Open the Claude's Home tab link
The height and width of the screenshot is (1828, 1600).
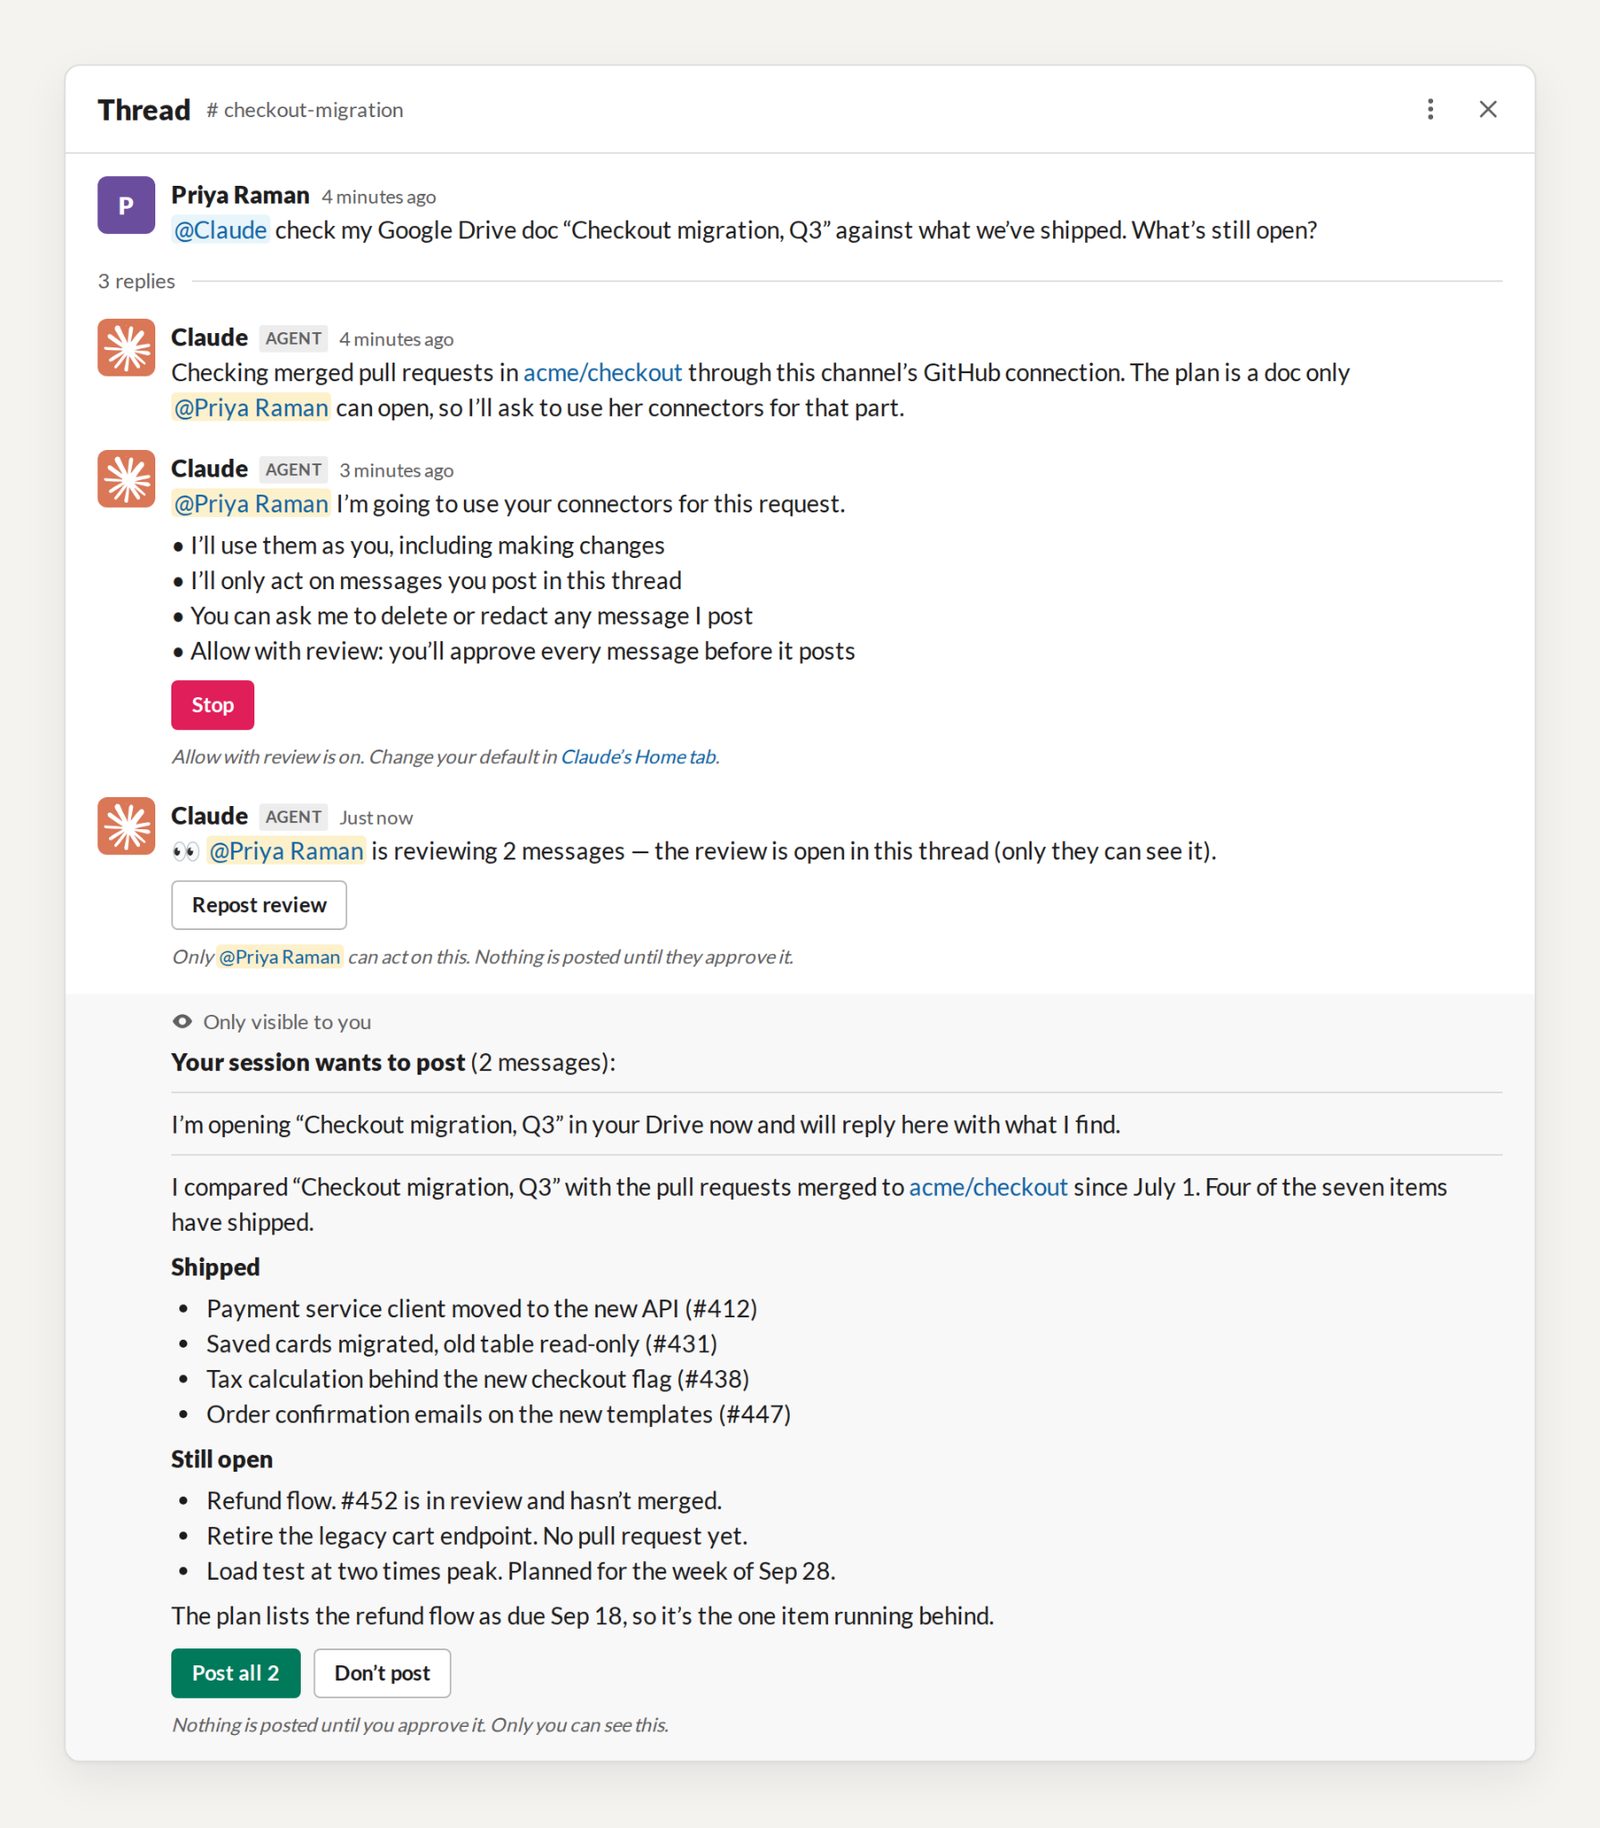638,757
